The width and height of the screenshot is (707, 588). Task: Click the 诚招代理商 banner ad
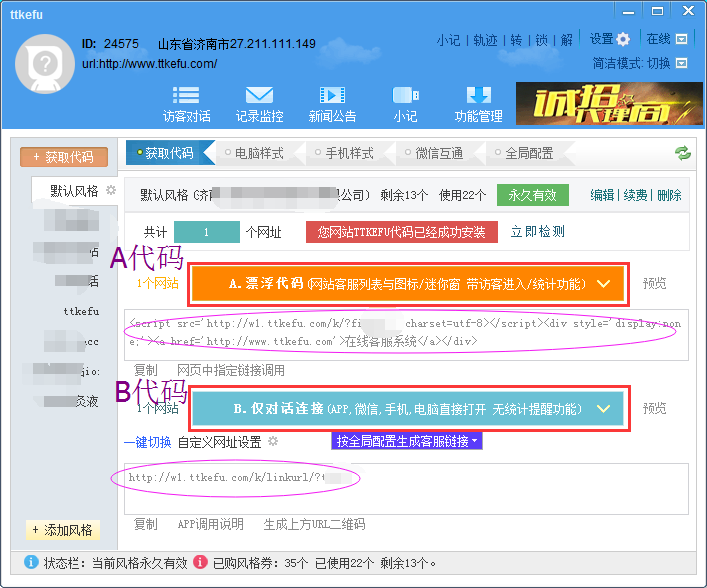609,104
